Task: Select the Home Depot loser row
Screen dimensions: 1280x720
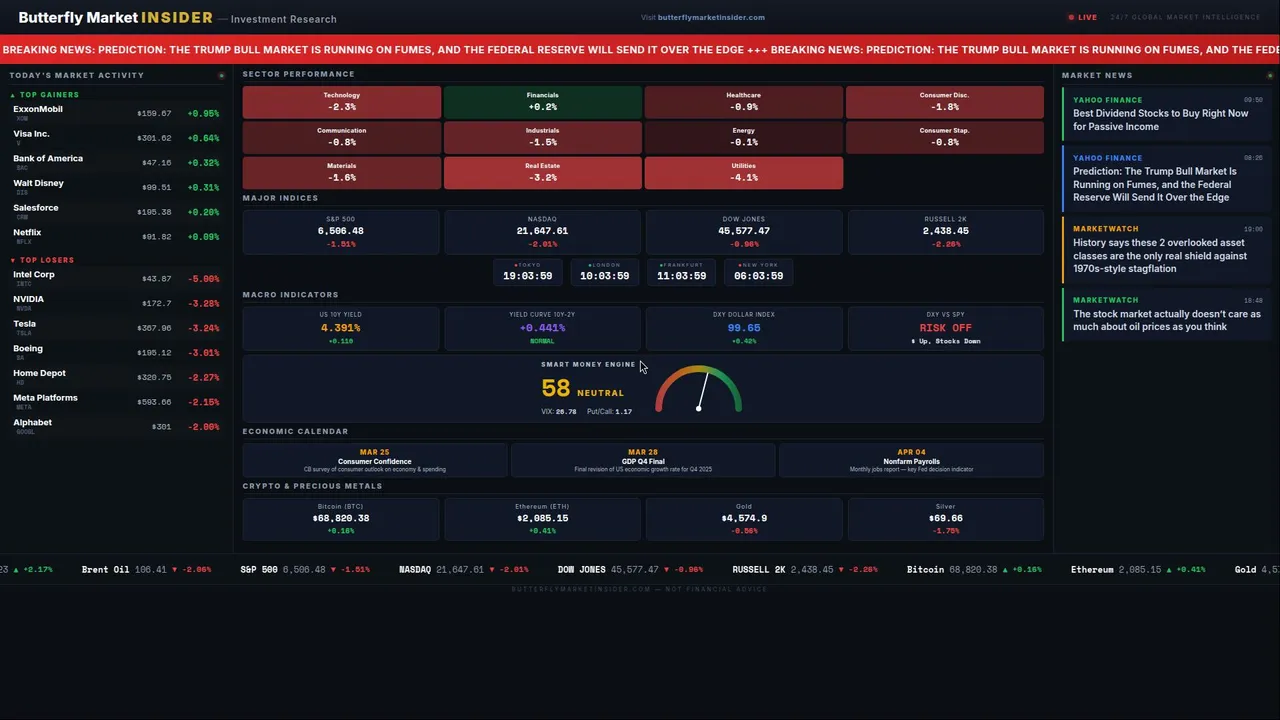Action: pyautogui.click(x=116, y=377)
